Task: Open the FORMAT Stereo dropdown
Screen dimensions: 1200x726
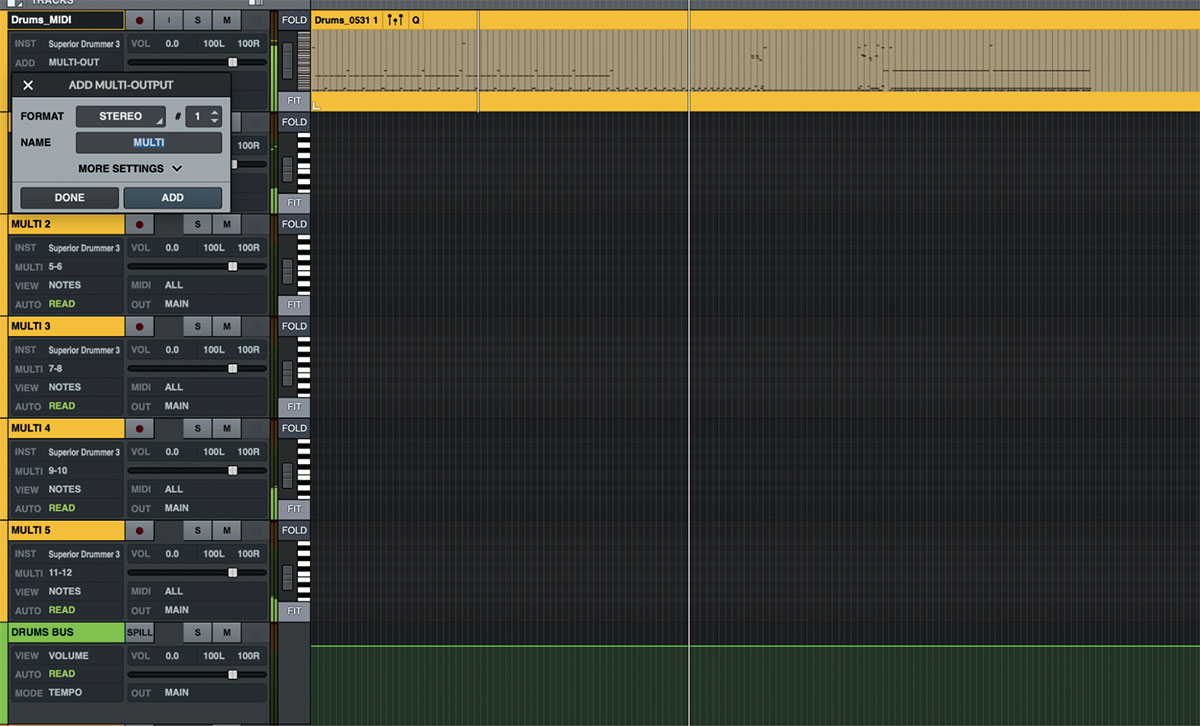Action: tap(121, 116)
